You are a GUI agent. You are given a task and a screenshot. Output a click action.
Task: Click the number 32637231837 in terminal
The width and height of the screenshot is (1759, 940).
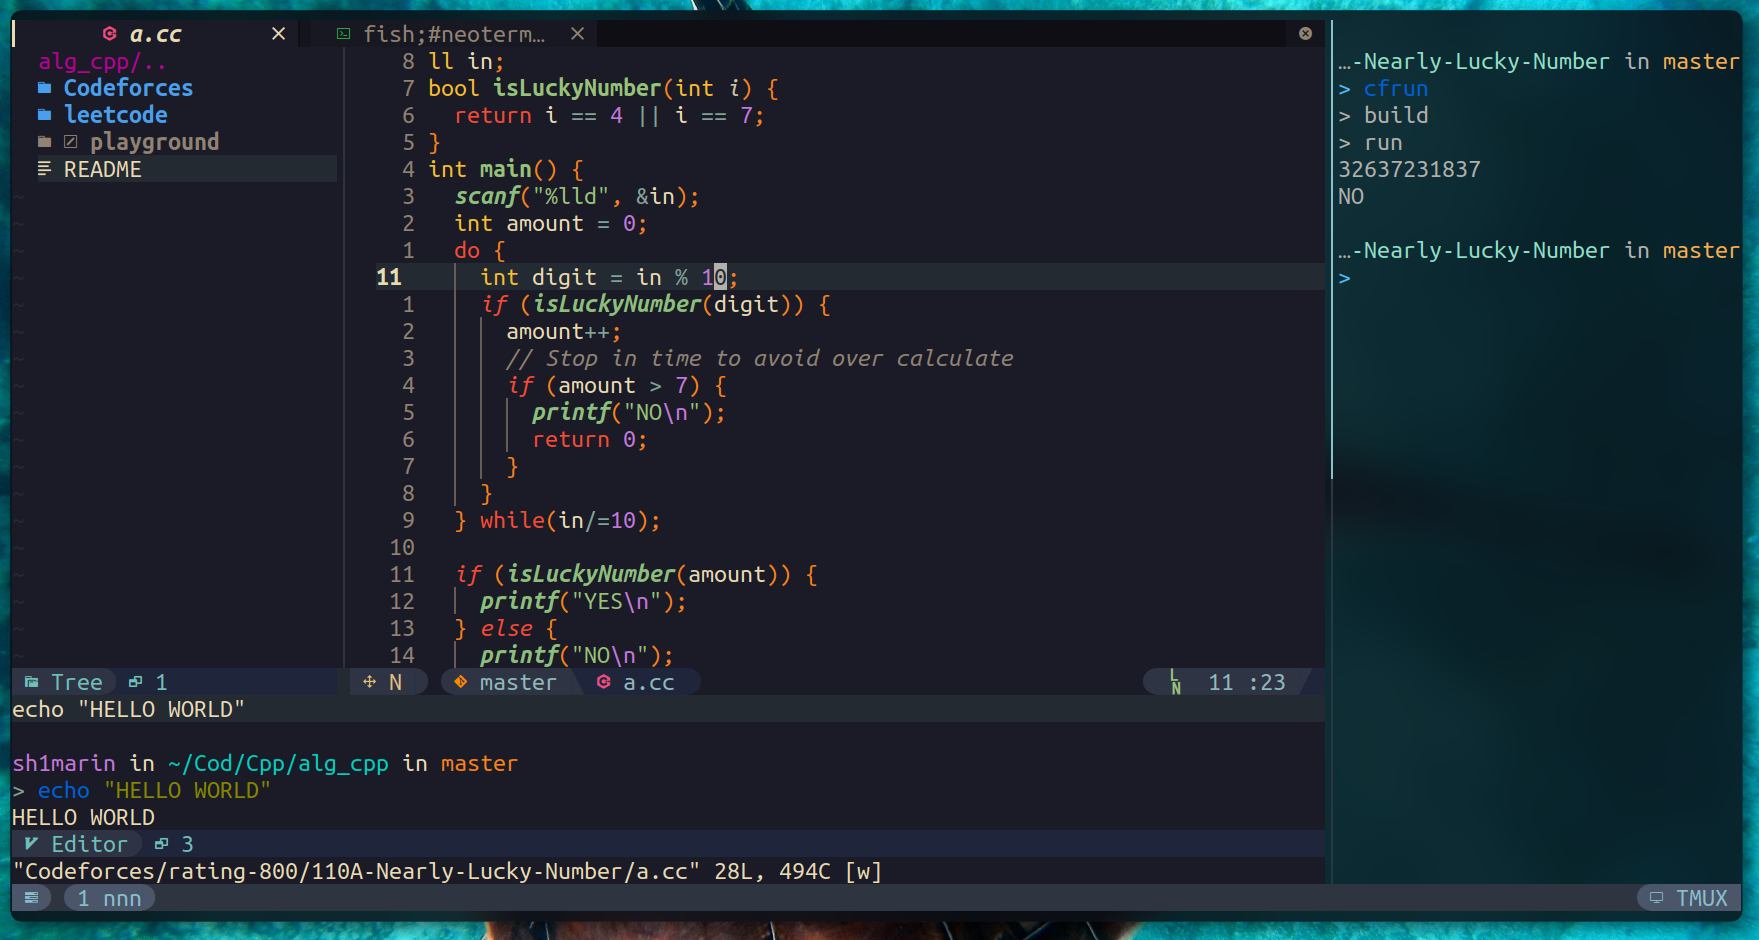pyautogui.click(x=1409, y=169)
